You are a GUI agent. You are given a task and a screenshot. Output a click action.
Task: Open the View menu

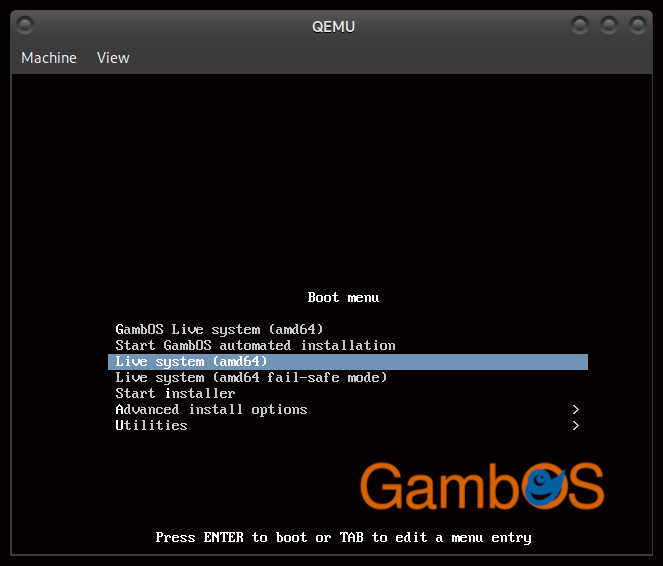tap(113, 58)
